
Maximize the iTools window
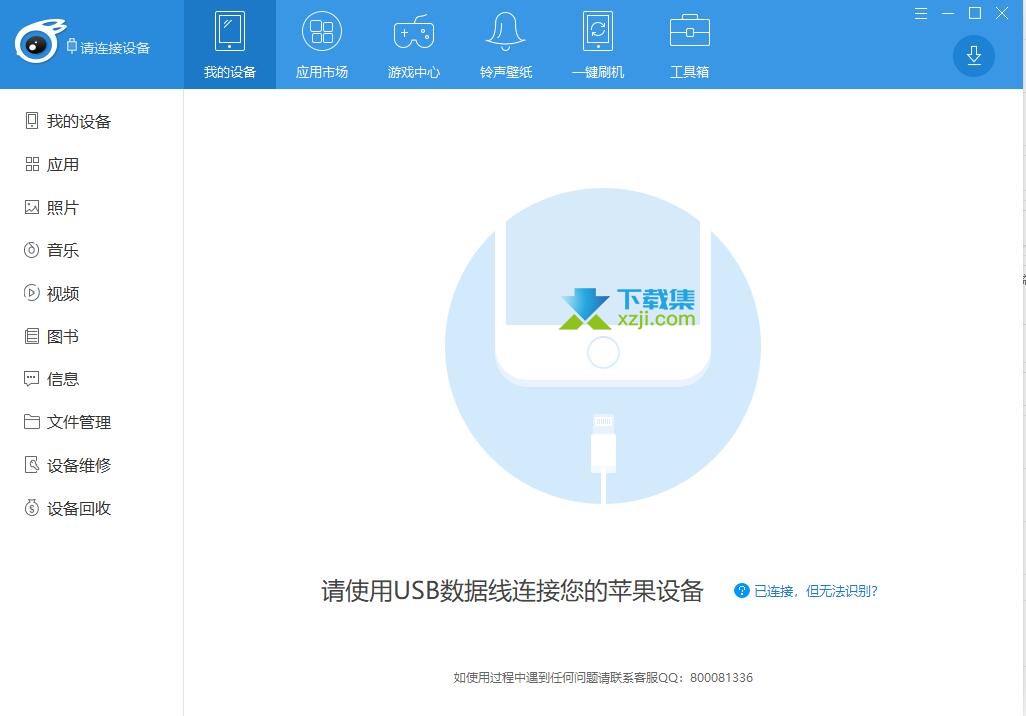click(975, 13)
